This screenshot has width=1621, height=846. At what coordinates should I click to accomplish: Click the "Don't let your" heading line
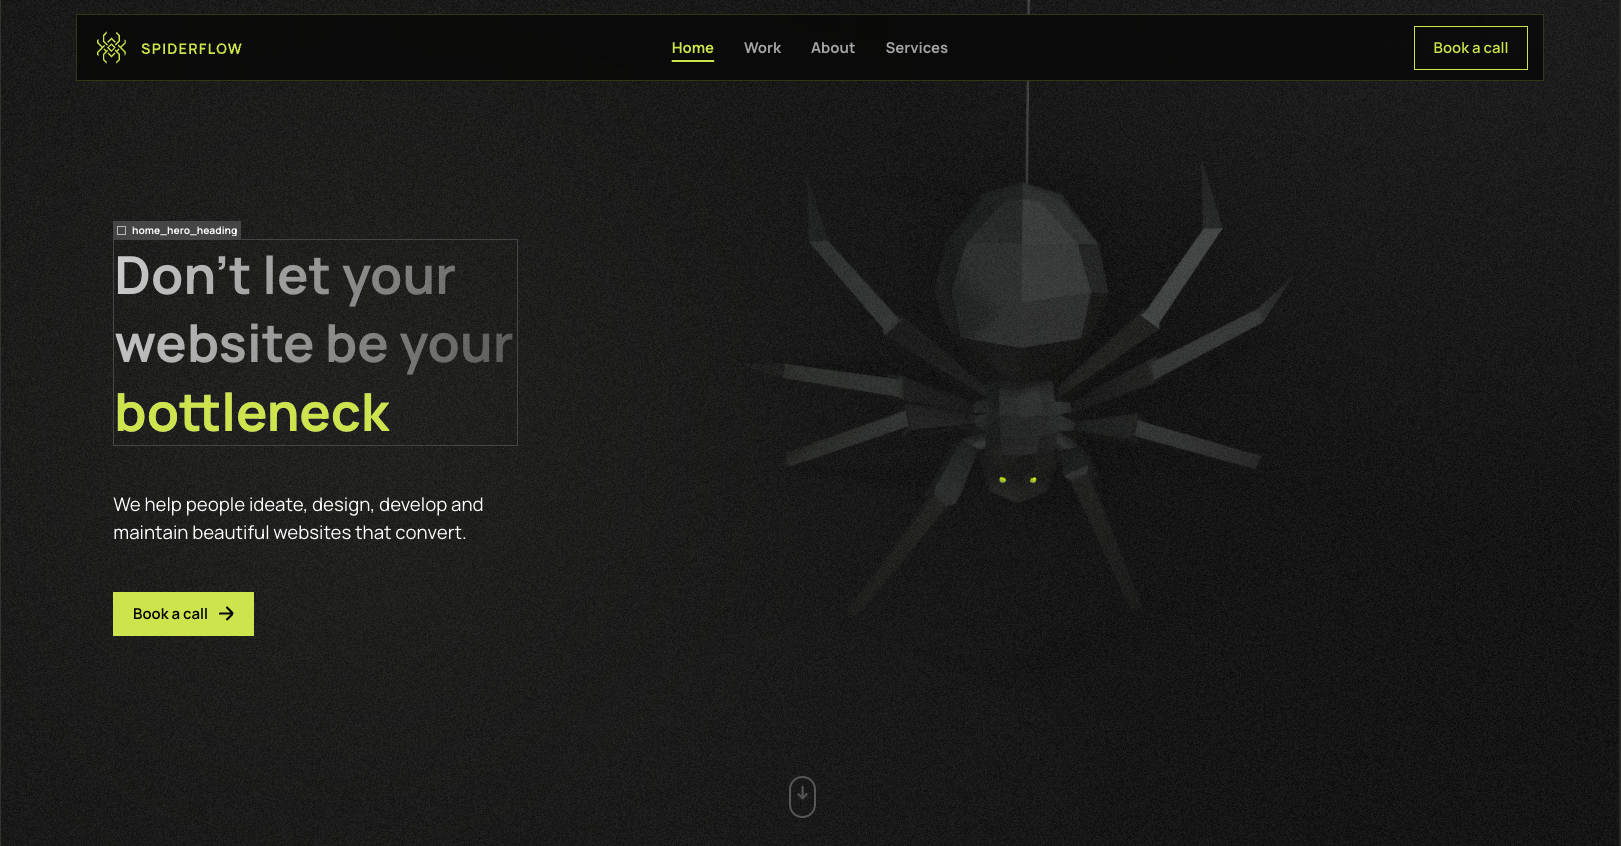click(285, 276)
